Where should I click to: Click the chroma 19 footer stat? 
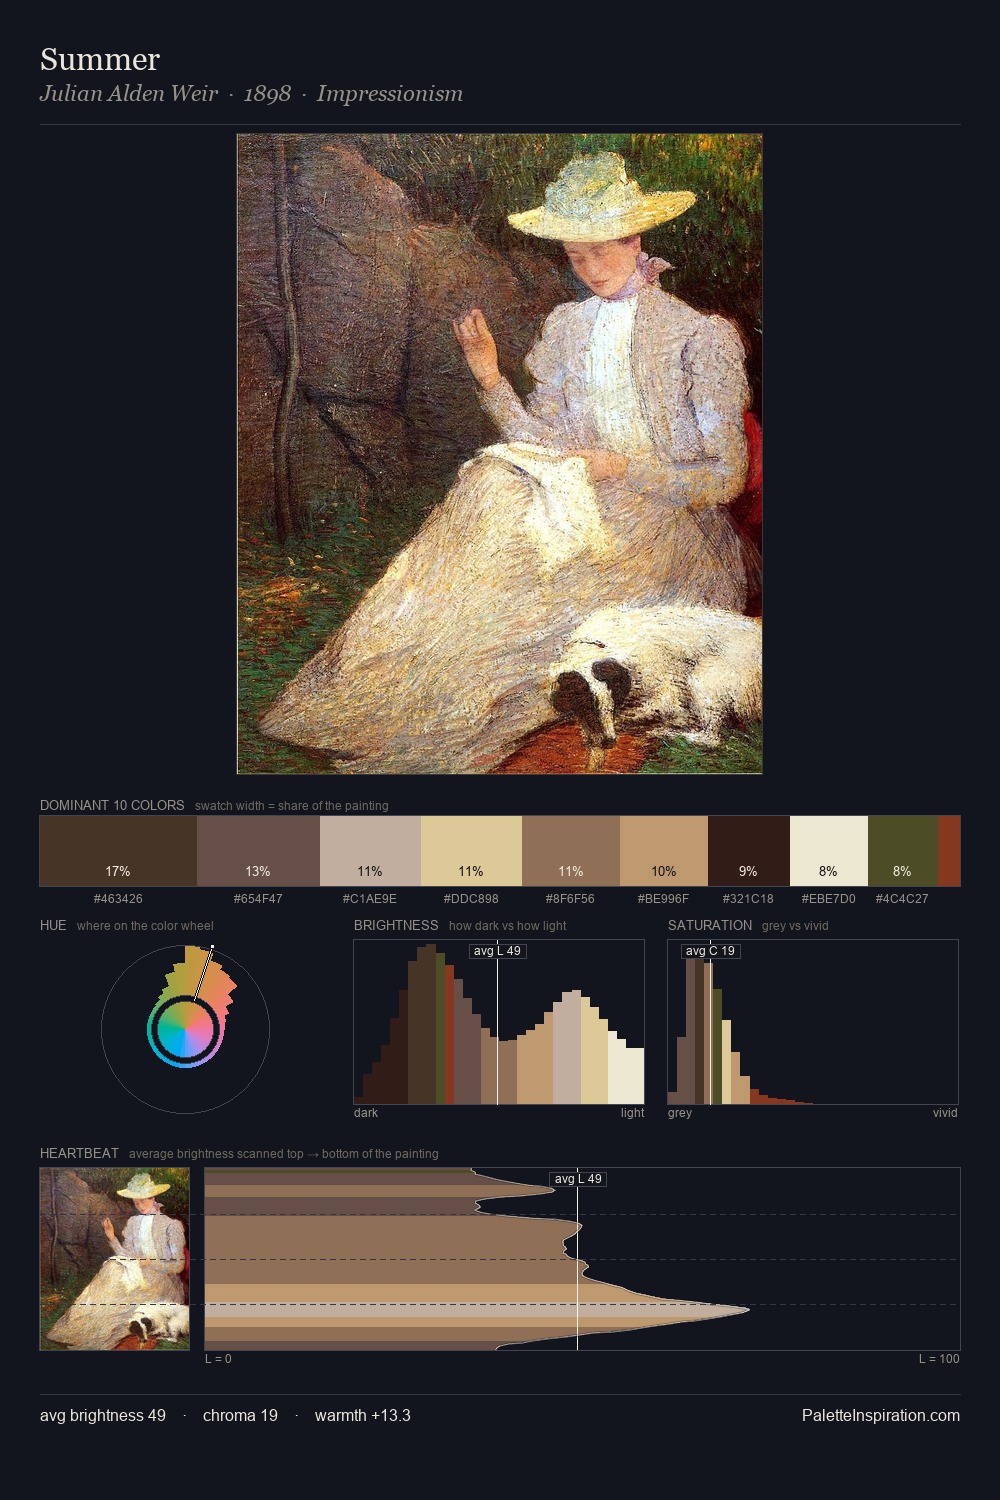tap(240, 1415)
